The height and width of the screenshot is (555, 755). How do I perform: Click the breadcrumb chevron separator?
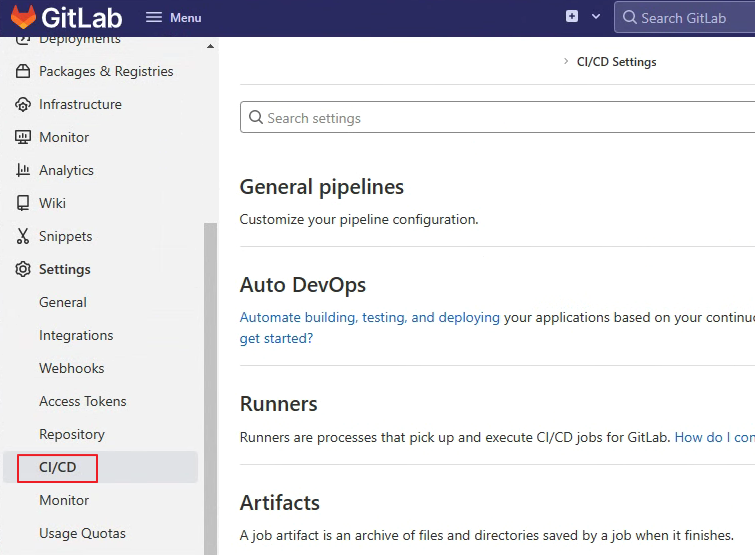[x=566, y=61]
